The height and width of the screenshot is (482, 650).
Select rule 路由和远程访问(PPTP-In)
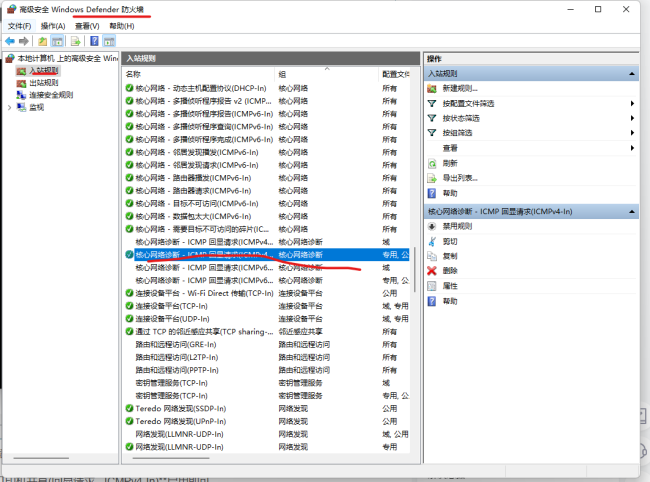click(177, 370)
